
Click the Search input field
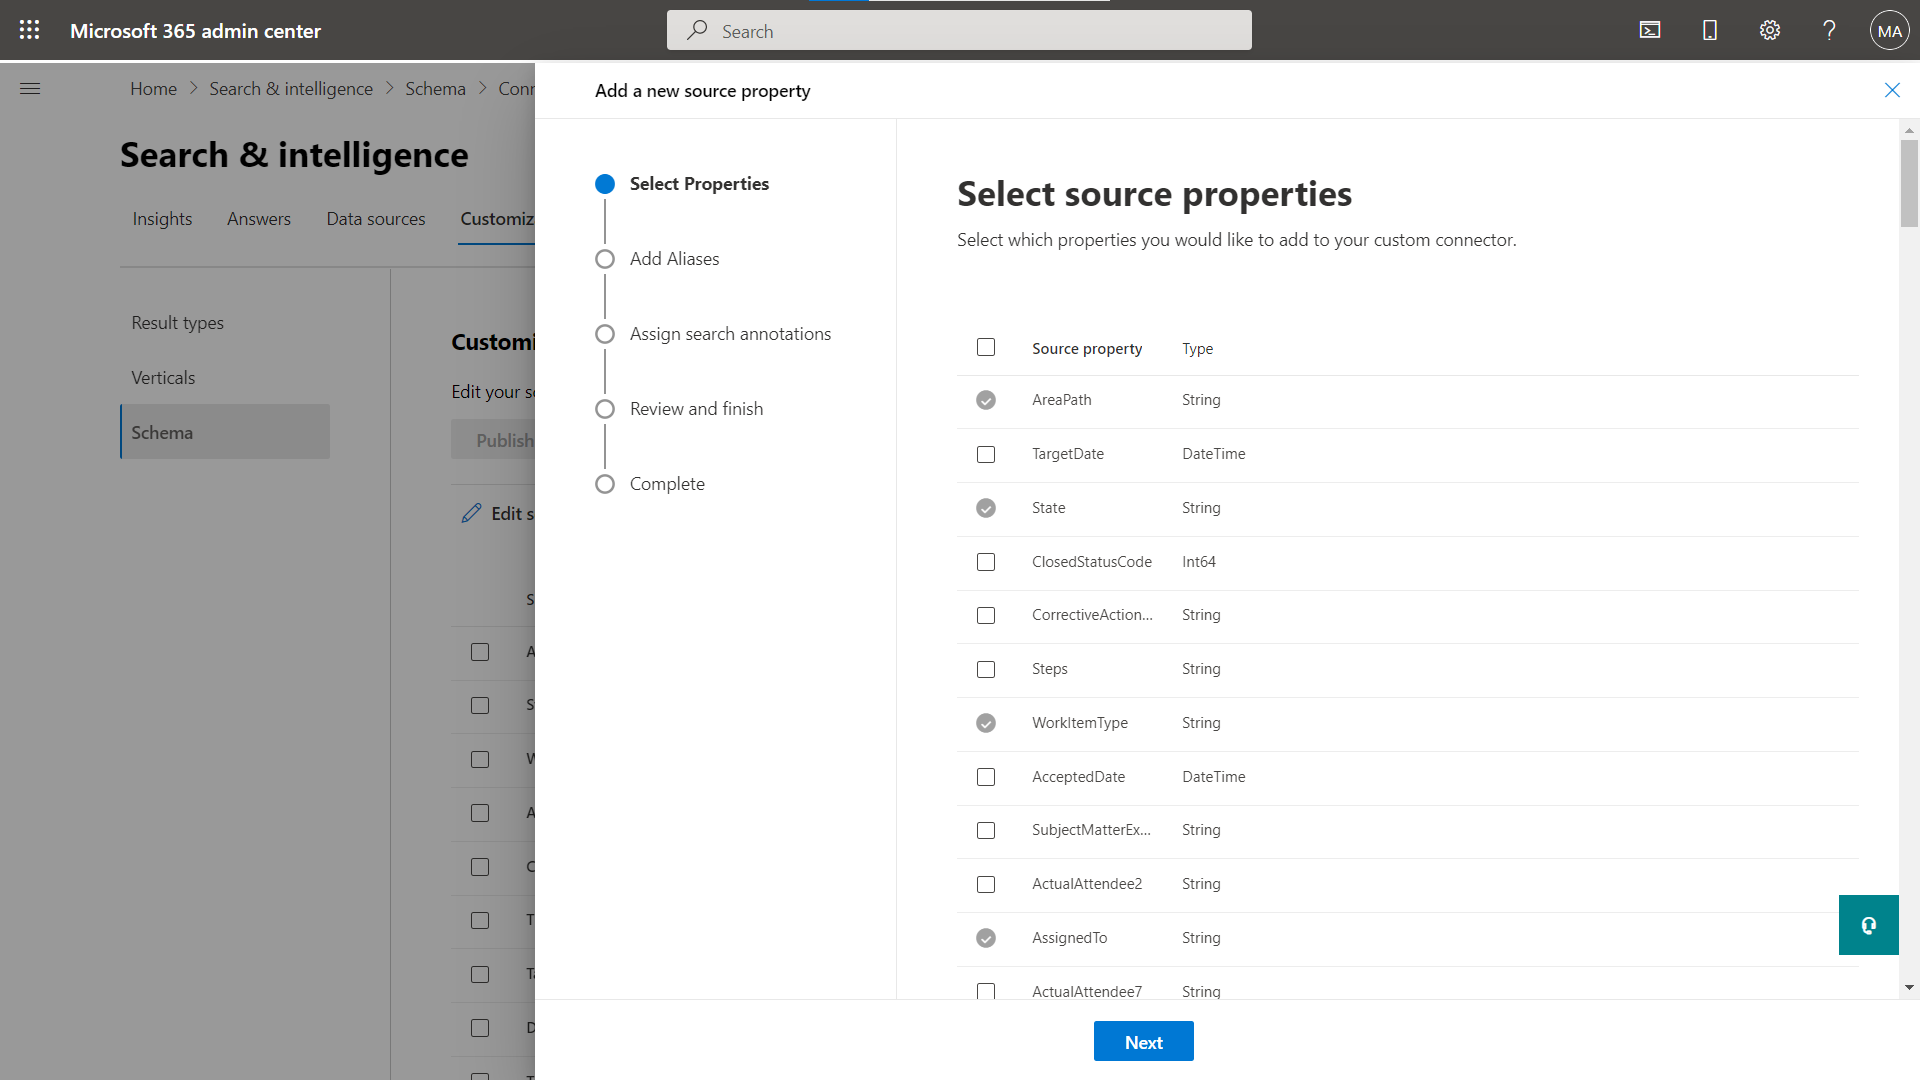pyautogui.click(x=959, y=29)
